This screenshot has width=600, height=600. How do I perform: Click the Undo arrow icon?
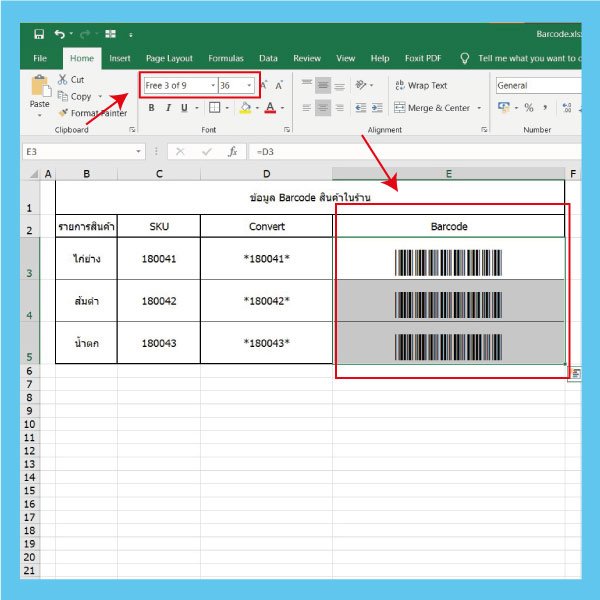point(59,34)
